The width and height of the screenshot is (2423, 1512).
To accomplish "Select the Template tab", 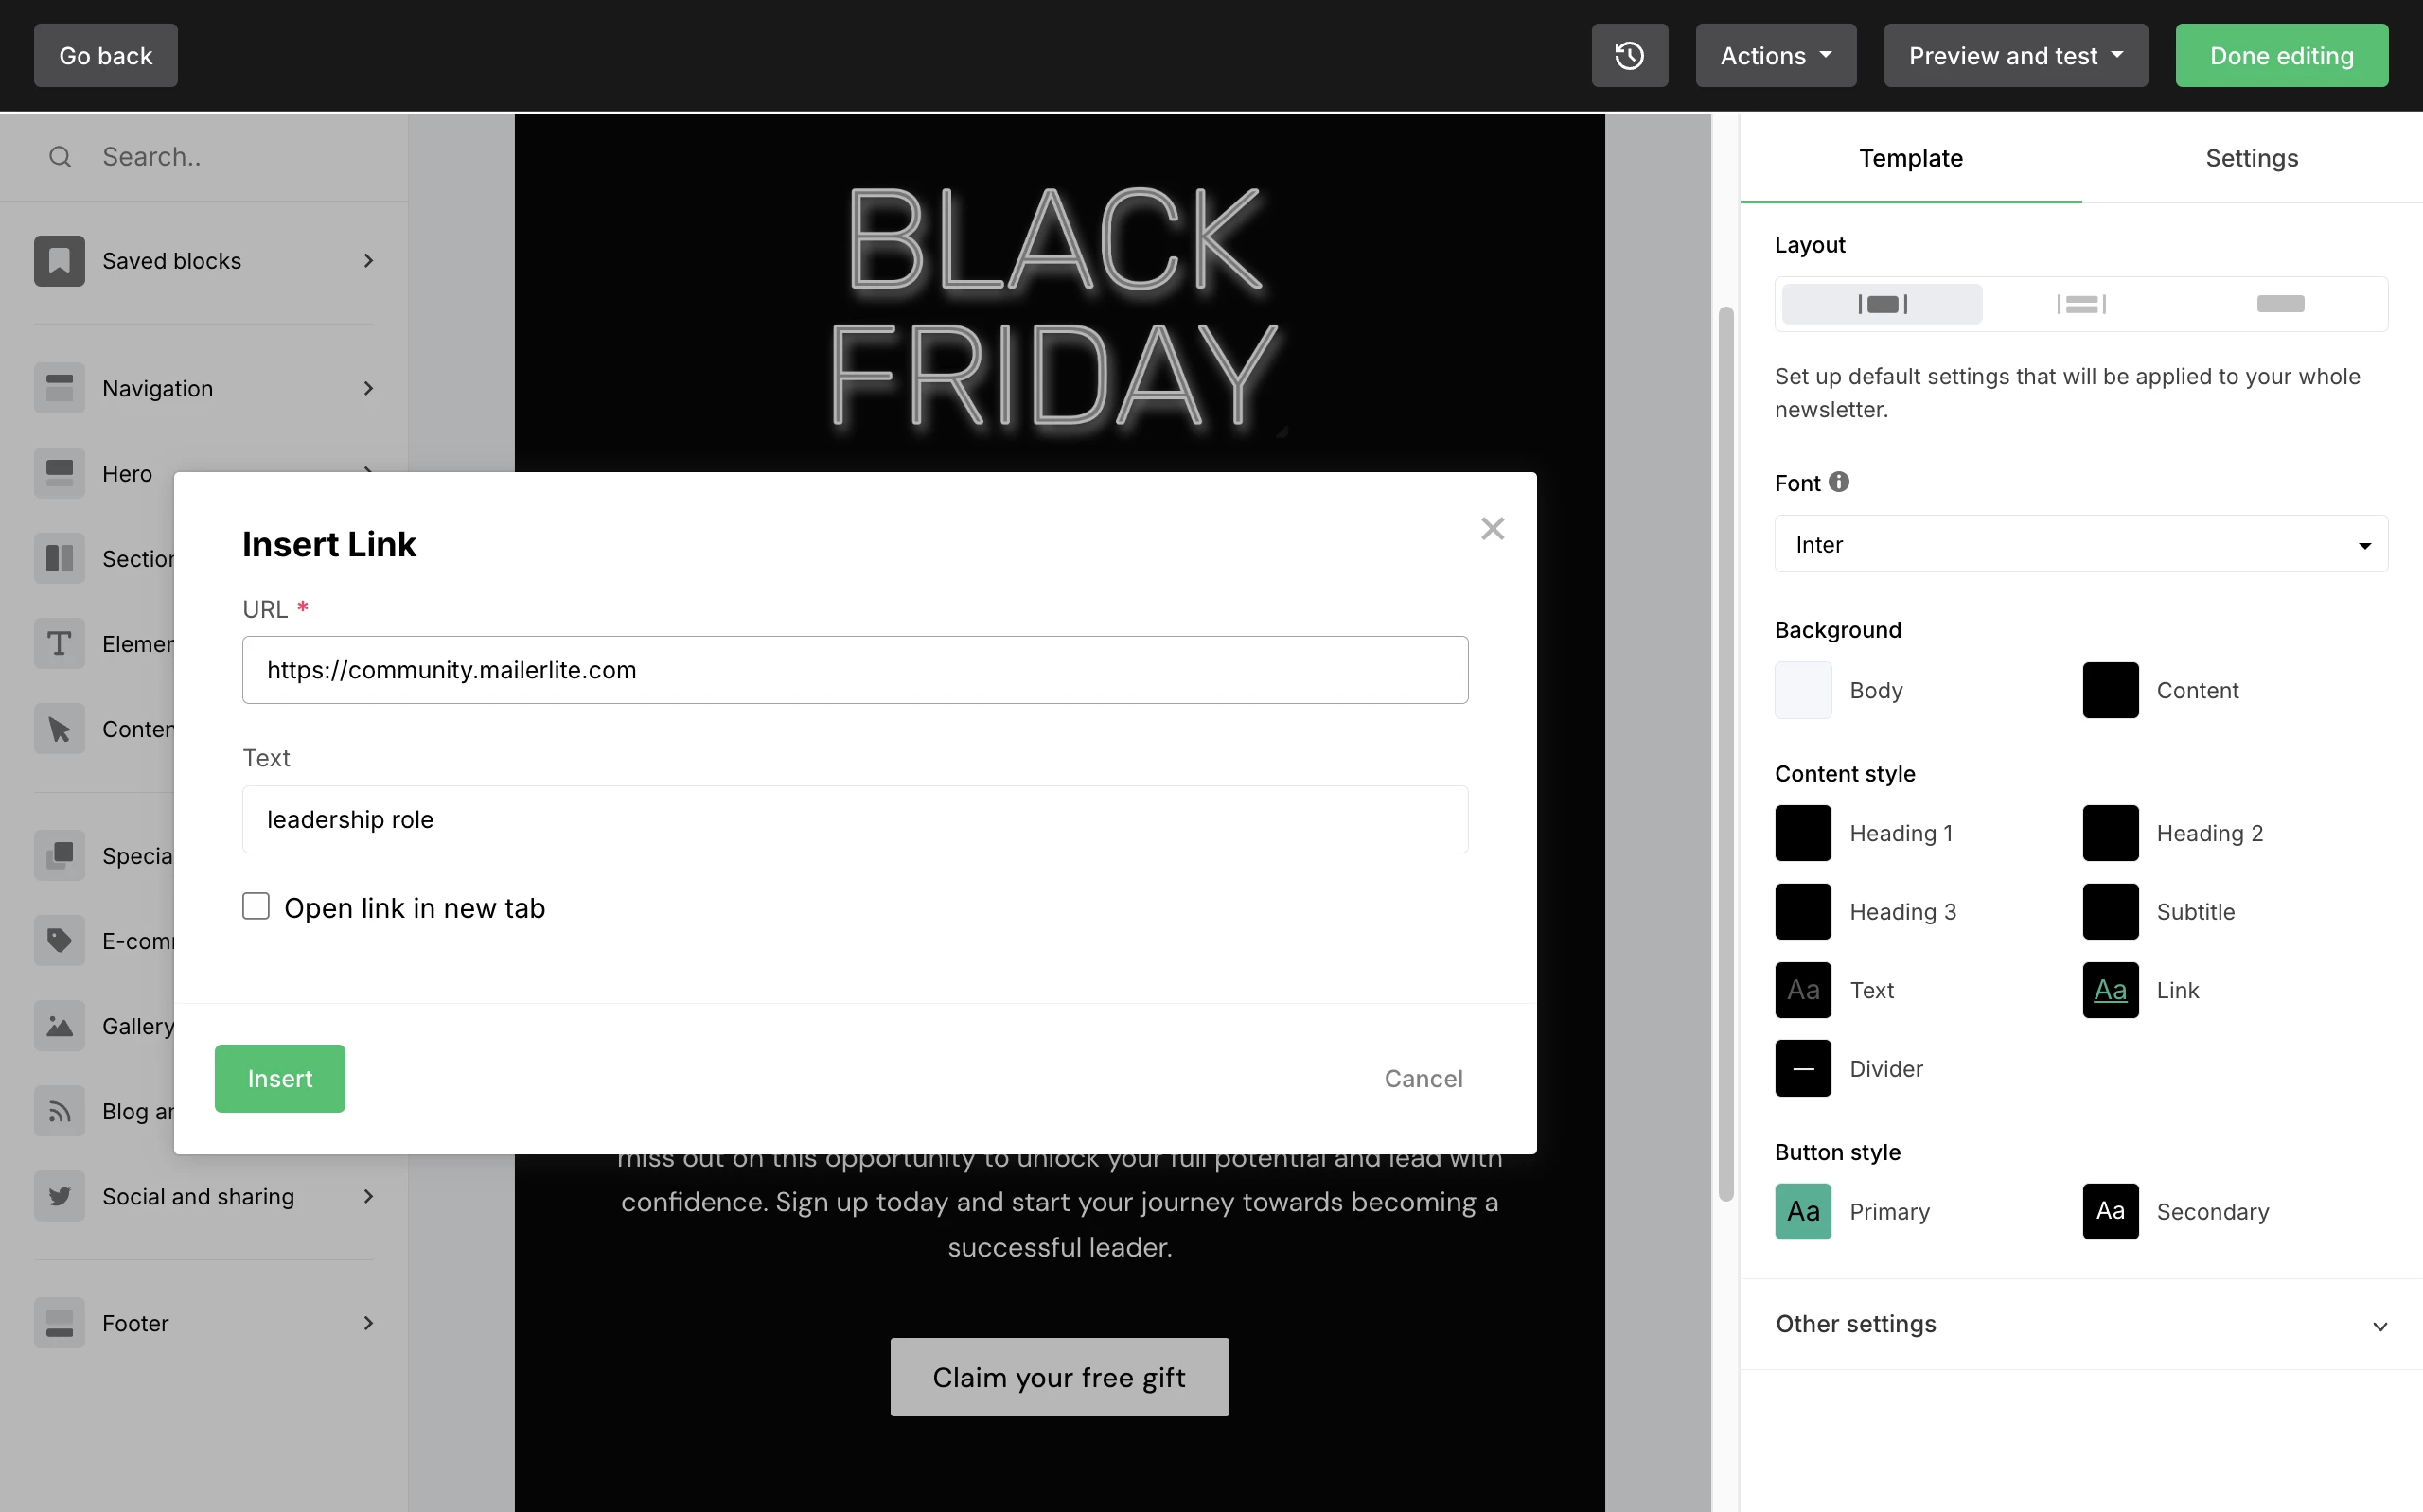I will pos(1910,158).
